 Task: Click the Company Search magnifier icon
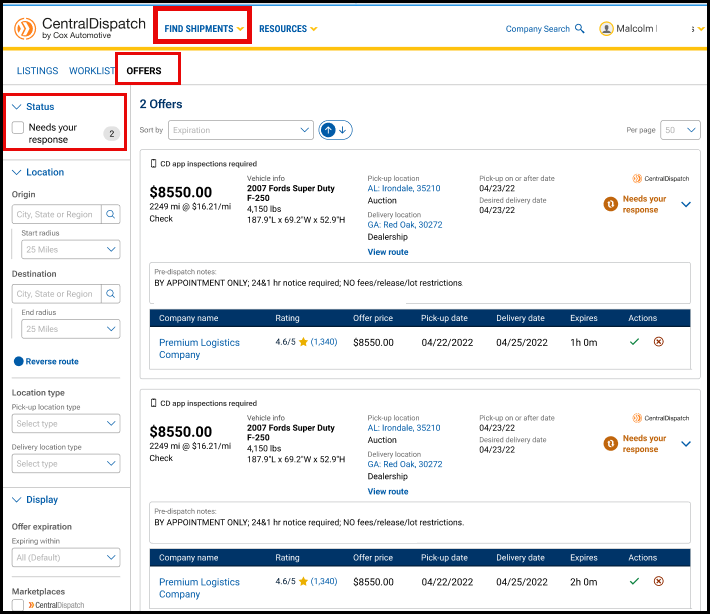579,29
